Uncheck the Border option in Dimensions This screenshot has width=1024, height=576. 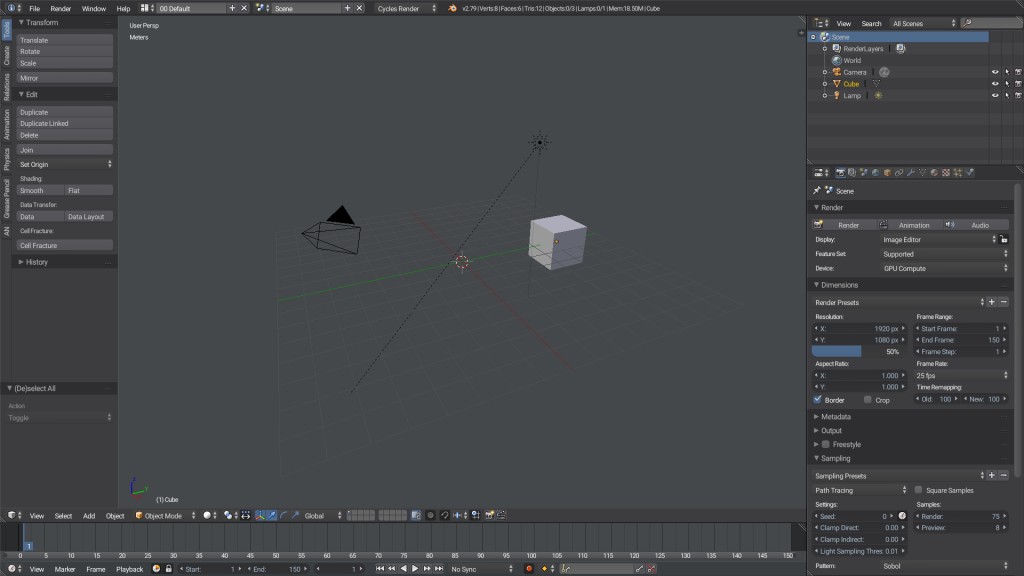(x=819, y=400)
